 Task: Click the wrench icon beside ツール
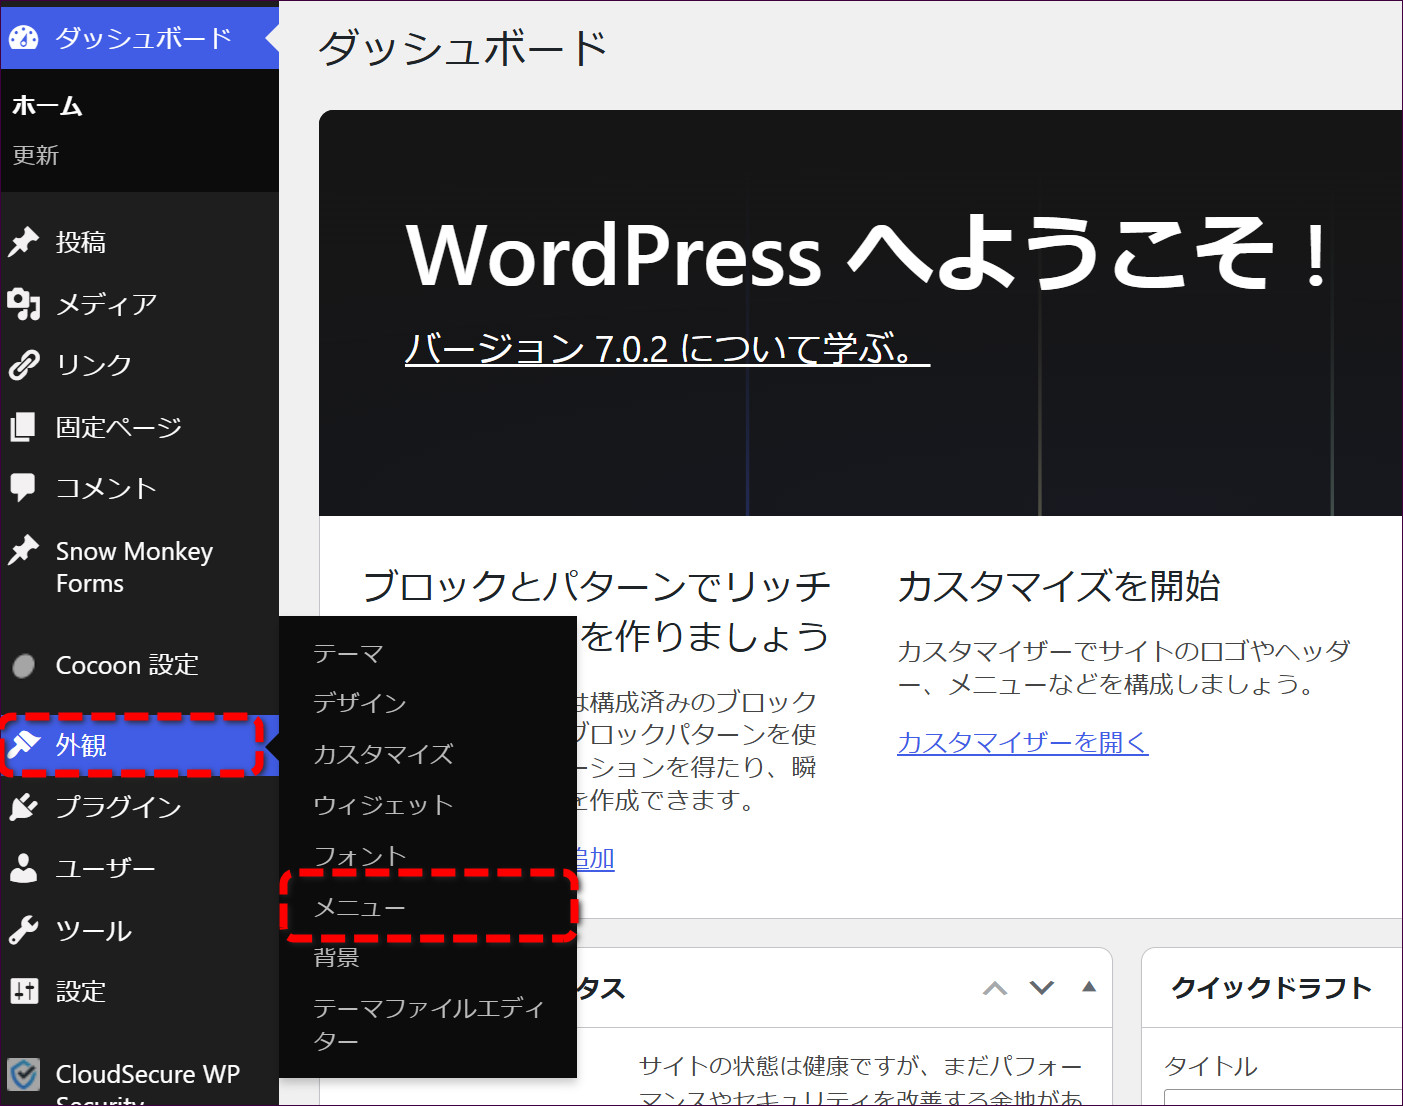pyautogui.click(x=23, y=930)
